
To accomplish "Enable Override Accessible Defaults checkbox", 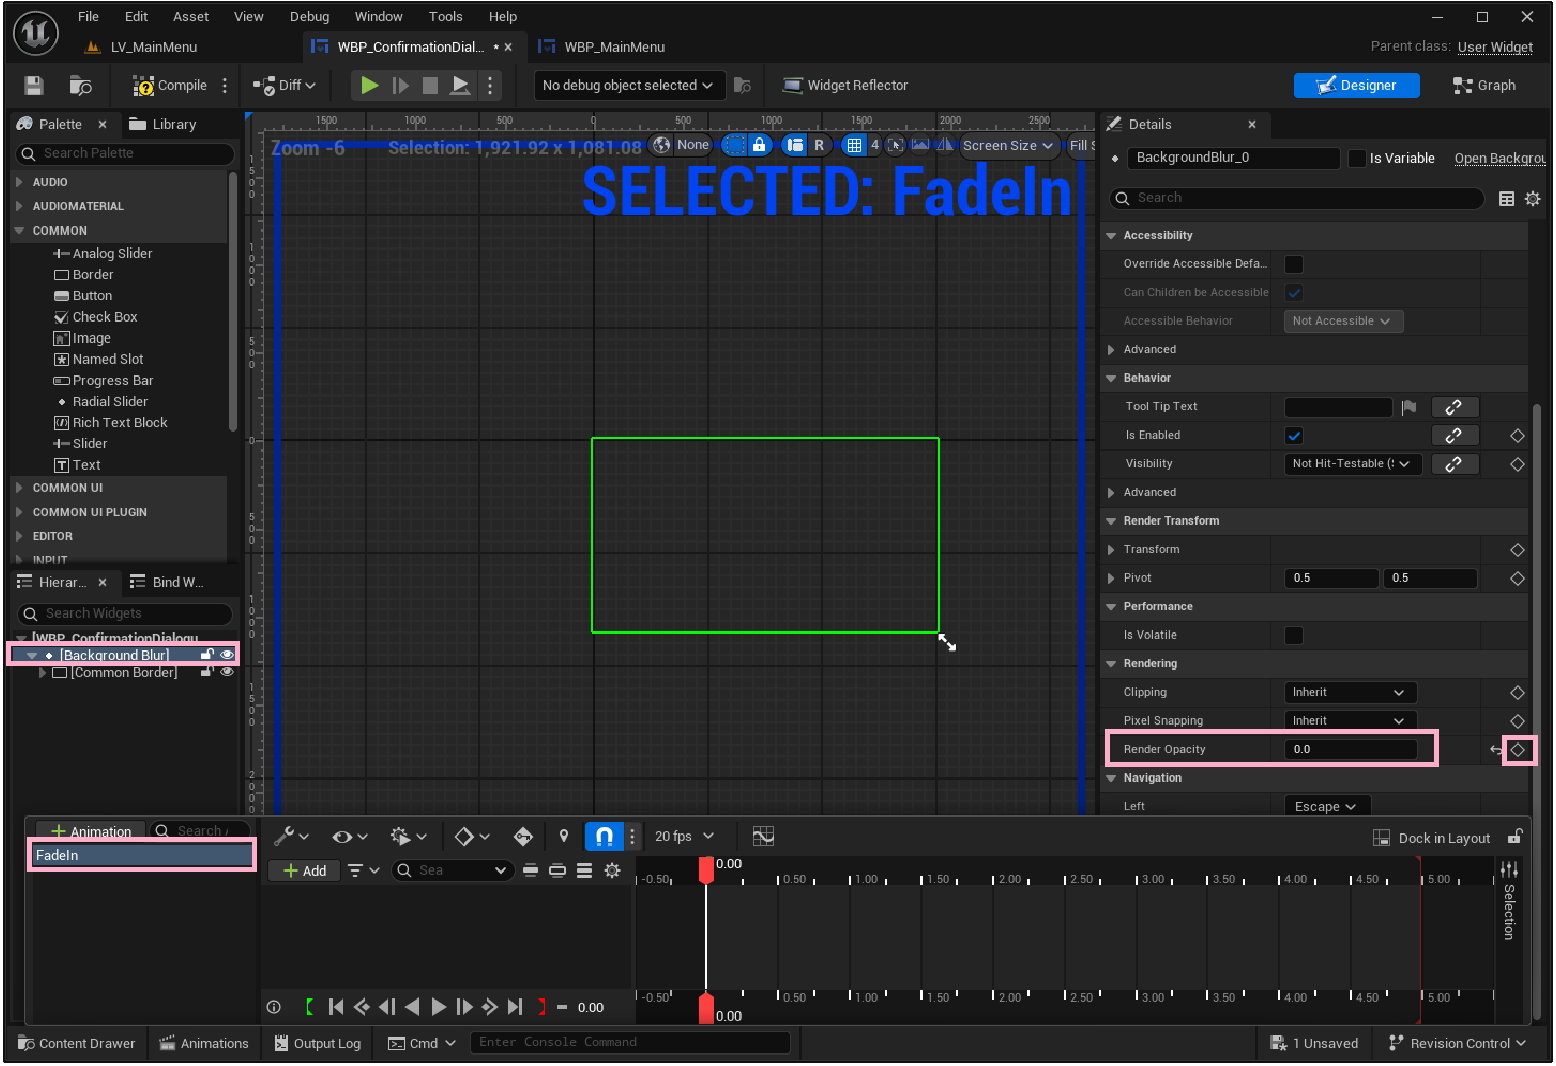I will (1293, 264).
